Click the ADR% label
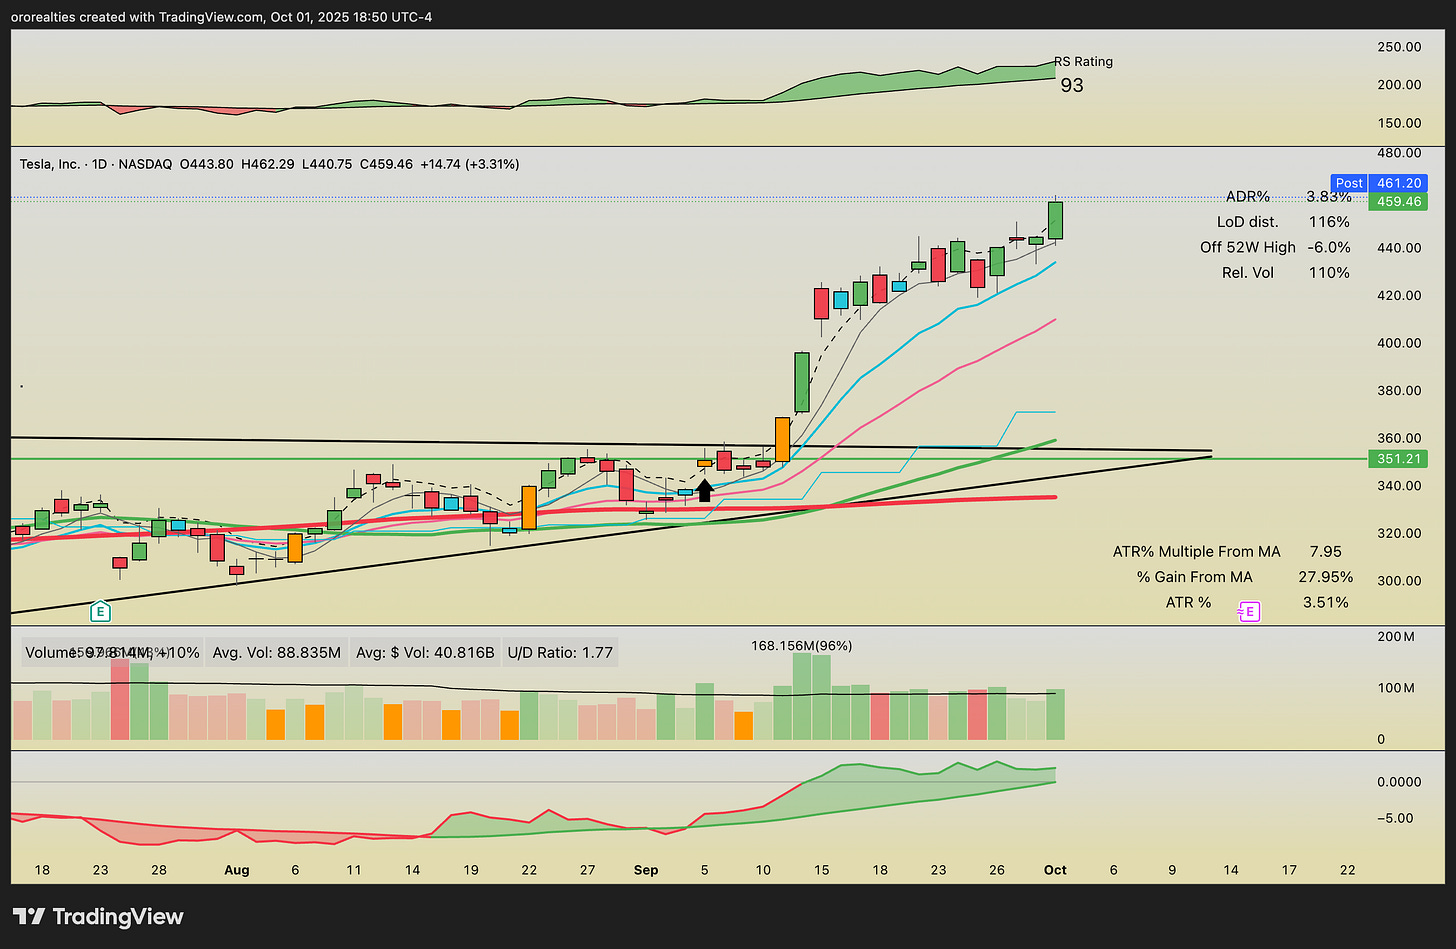1456x949 pixels. [1248, 197]
